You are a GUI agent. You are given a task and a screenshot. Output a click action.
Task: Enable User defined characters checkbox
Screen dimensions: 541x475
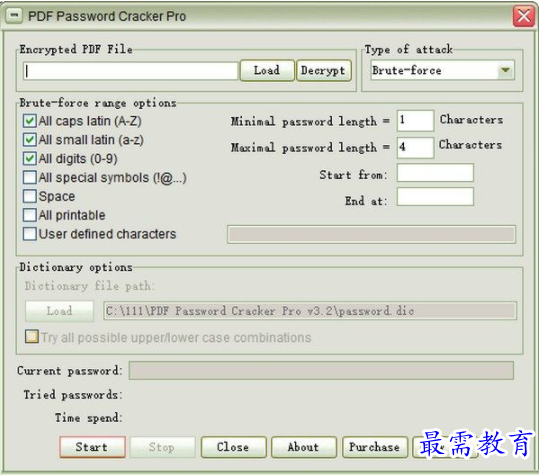[30, 234]
